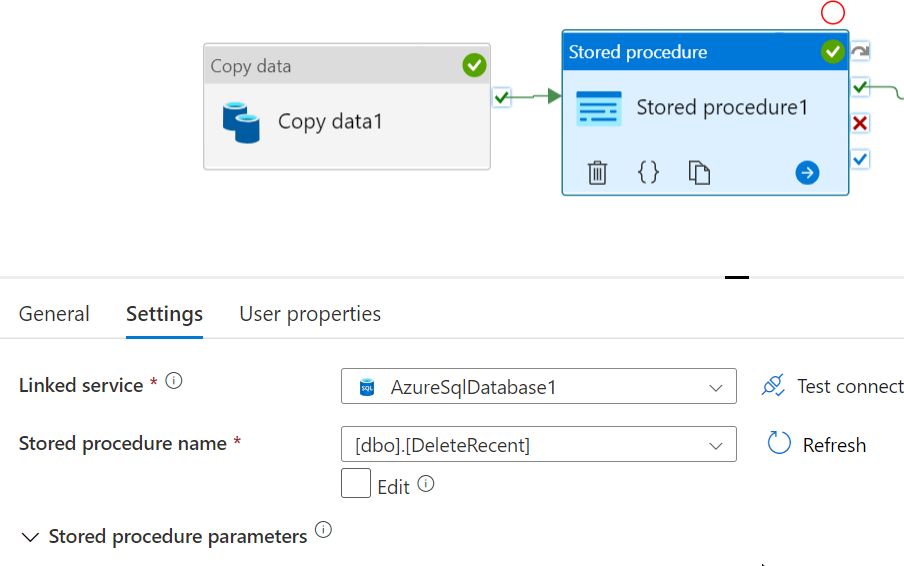Switch to the Settings tab
The width and height of the screenshot is (904, 566).
coord(164,314)
